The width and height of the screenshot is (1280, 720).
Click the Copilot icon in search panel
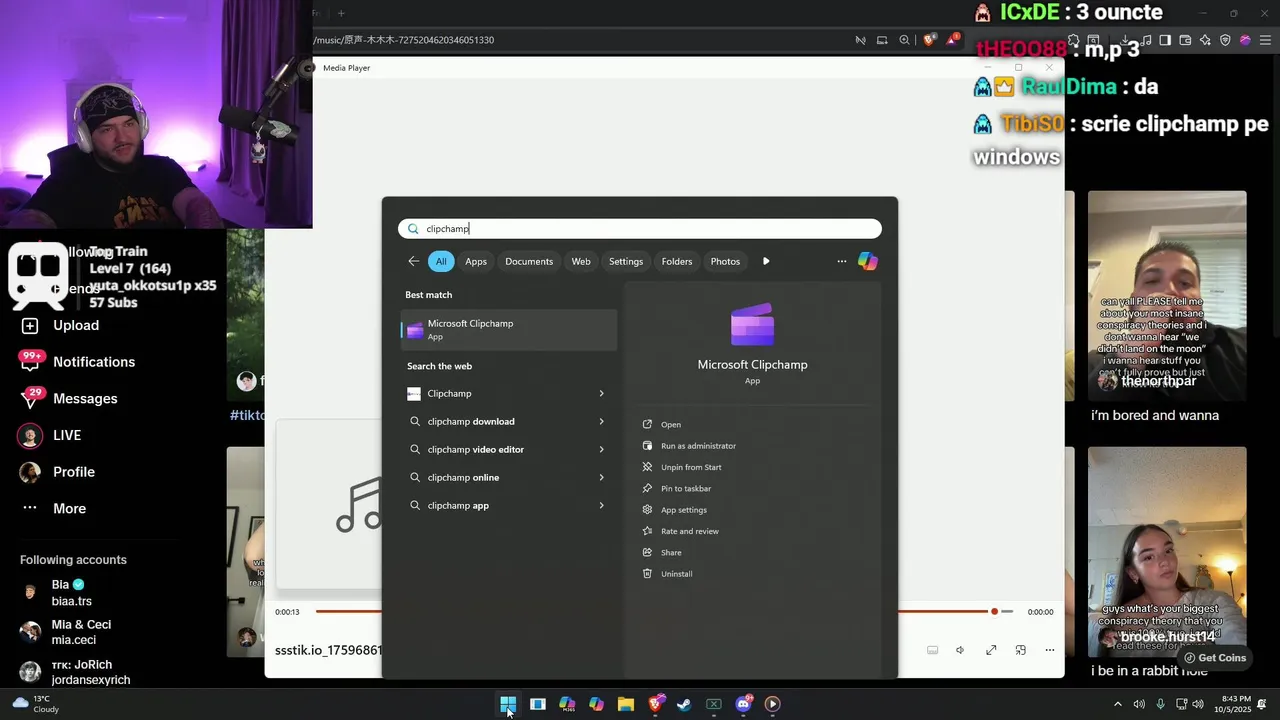pyautogui.click(x=867, y=261)
